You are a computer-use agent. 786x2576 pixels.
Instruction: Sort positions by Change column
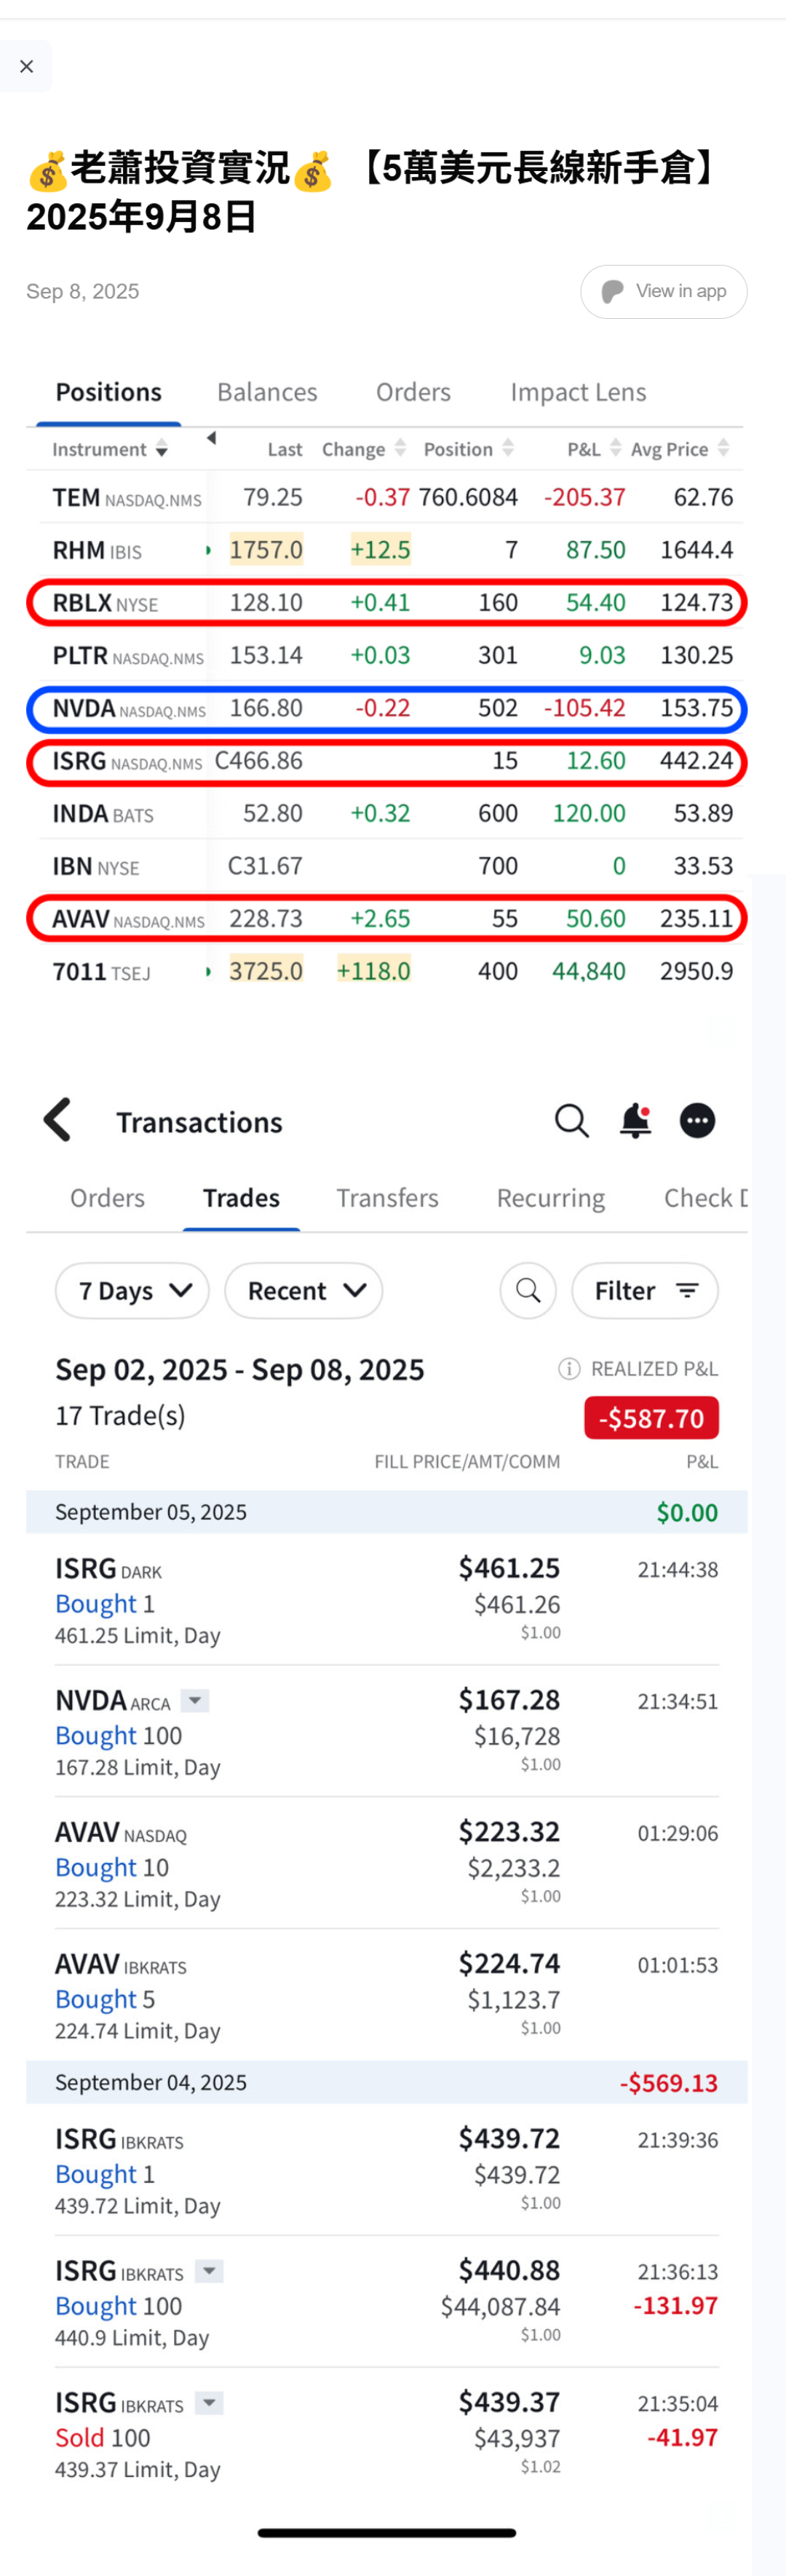coord(363,450)
